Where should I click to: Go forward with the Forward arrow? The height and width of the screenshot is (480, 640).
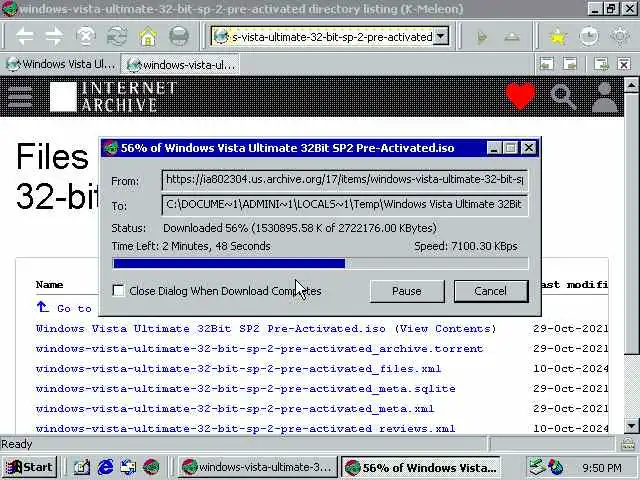pyautogui.click(x=55, y=37)
